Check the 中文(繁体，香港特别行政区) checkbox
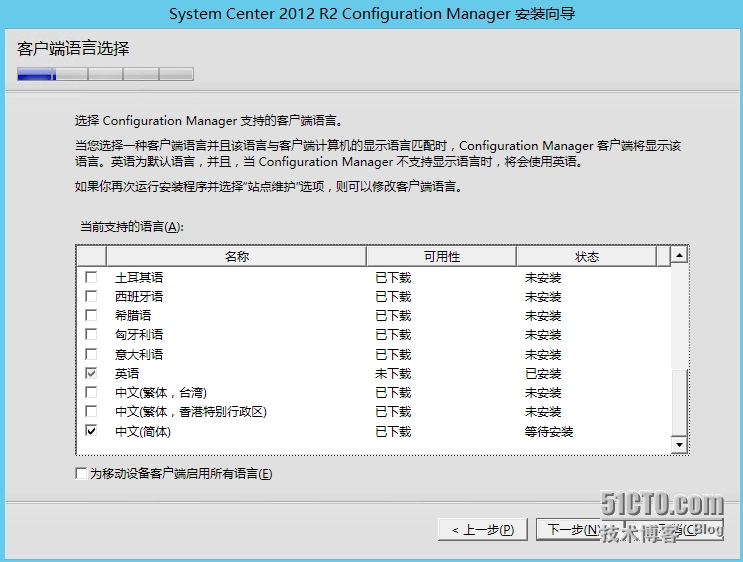Image resolution: width=743 pixels, height=562 pixels. (91, 411)
